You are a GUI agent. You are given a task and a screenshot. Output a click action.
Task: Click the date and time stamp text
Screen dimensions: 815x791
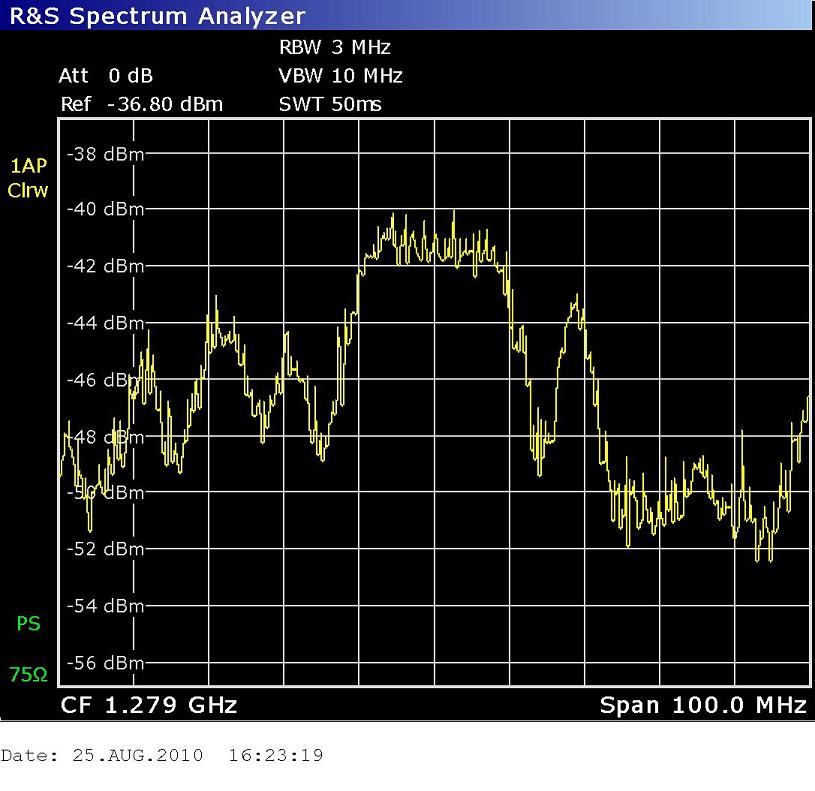[162, 755]
